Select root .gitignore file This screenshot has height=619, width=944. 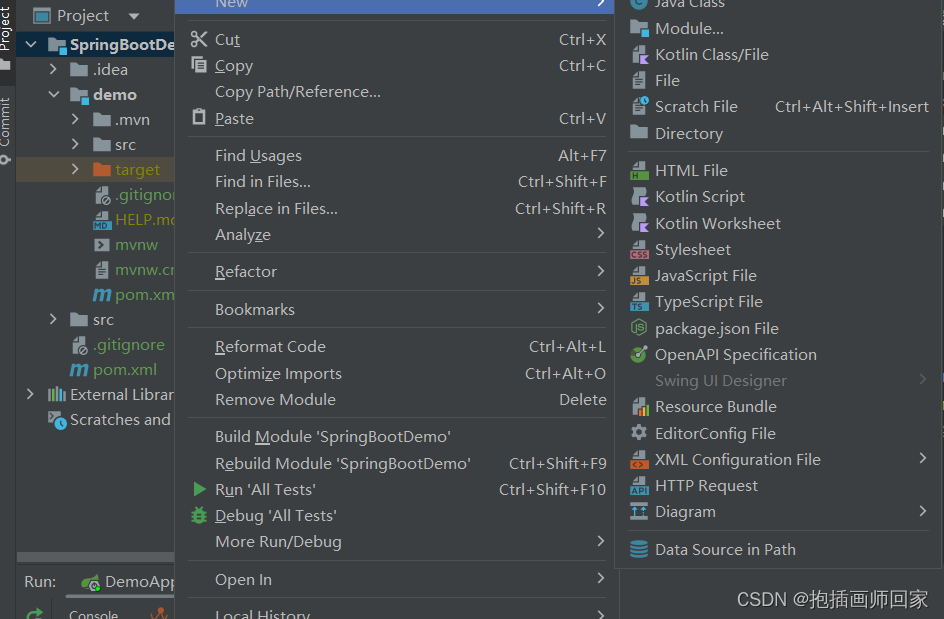point(118,344)
